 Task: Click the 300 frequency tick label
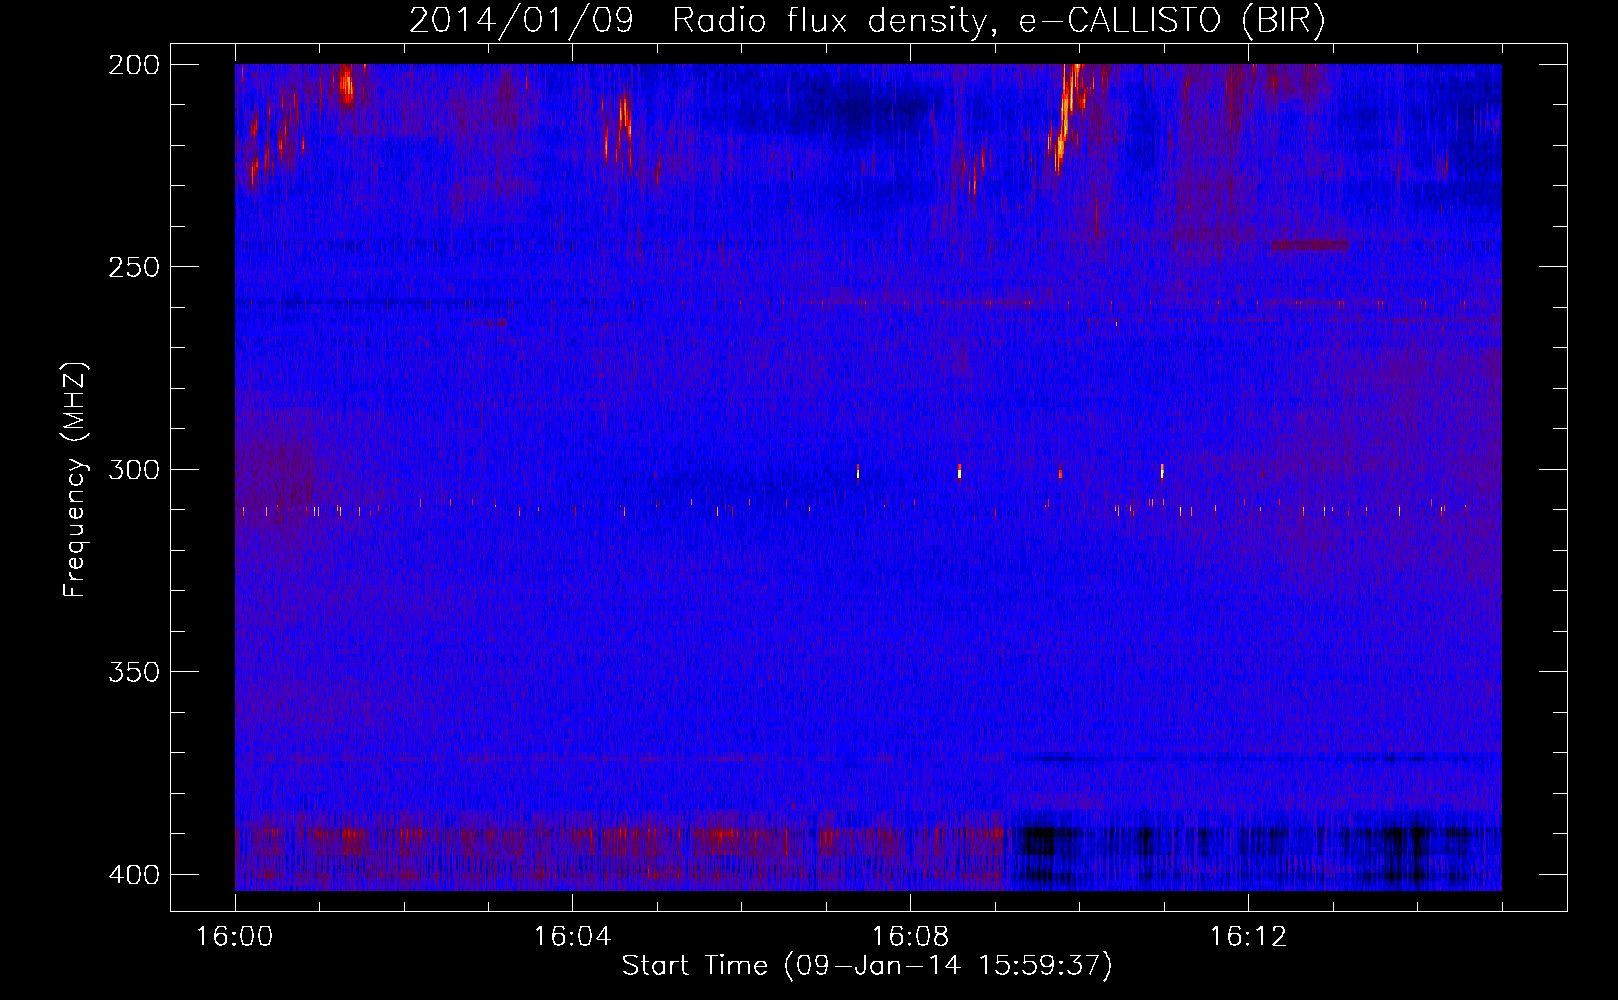click(x=133, y=469)
